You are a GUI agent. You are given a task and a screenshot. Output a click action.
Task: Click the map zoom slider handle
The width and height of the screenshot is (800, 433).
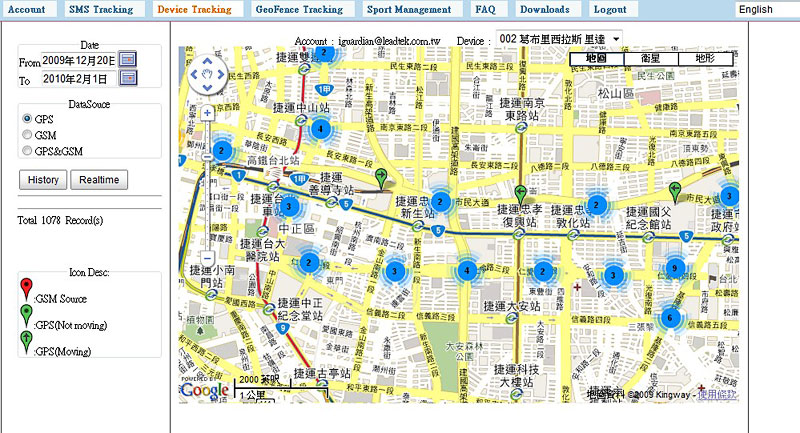point(207,157)
